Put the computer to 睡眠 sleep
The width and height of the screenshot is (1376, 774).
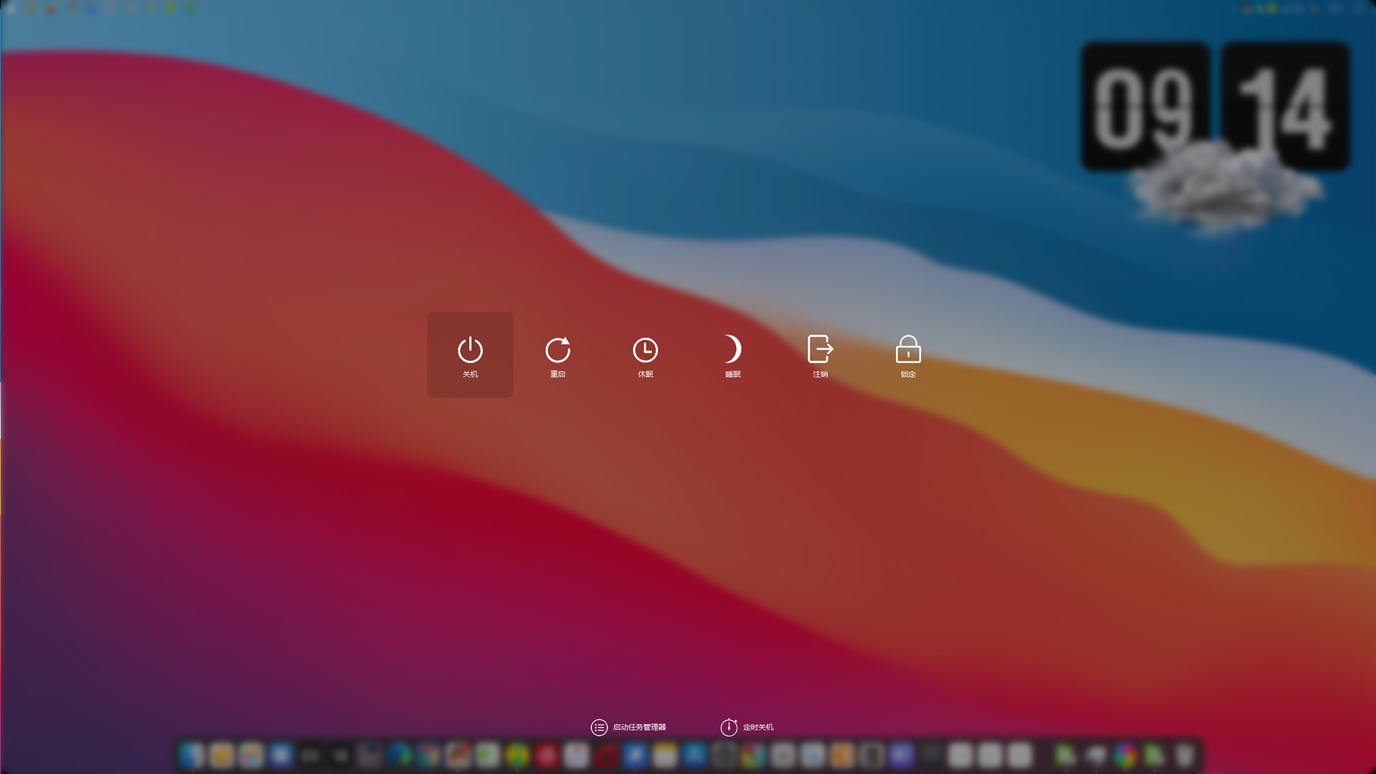(x=733, y=354)
